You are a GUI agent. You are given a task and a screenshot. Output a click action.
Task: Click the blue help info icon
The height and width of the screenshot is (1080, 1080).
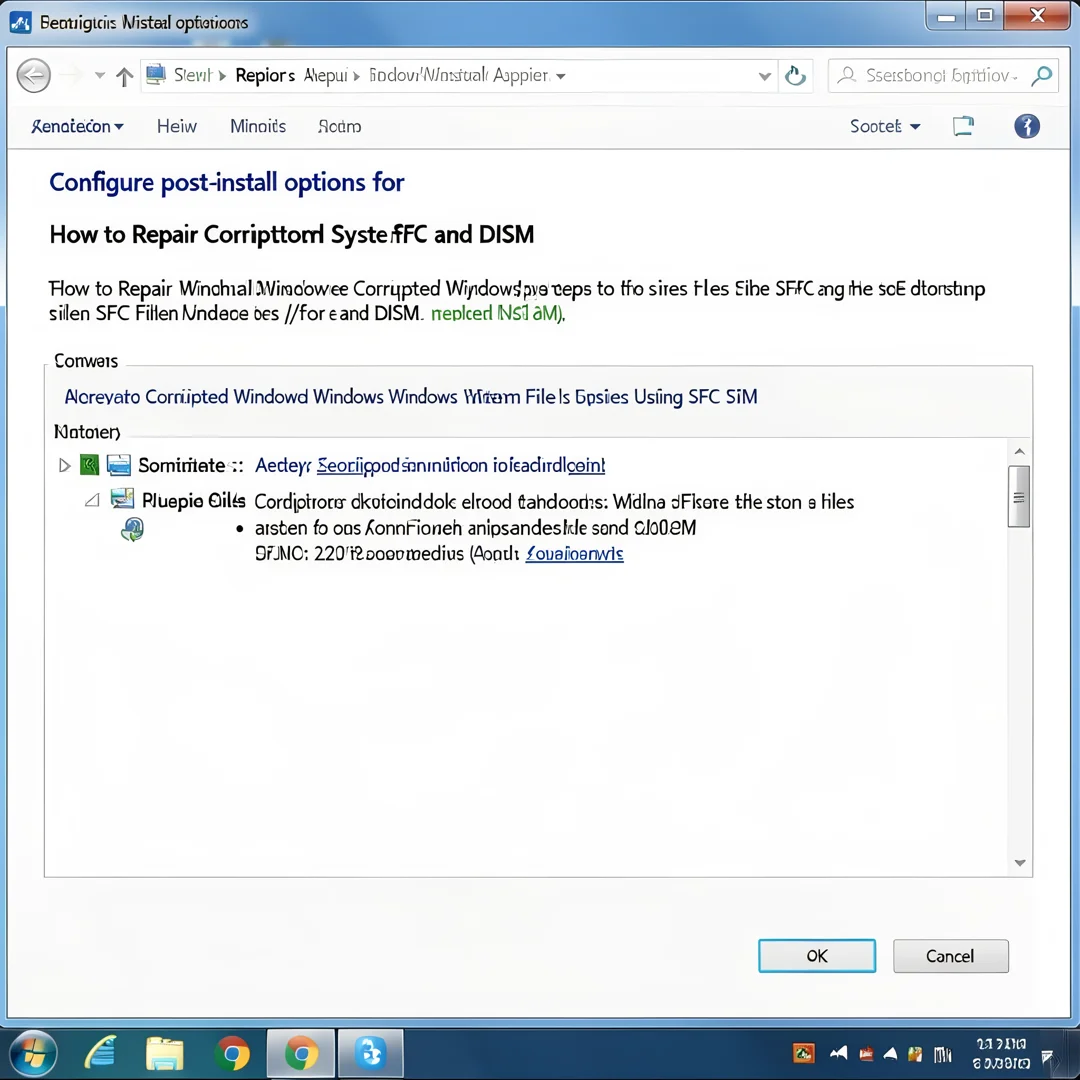[x=1026, y=126]
